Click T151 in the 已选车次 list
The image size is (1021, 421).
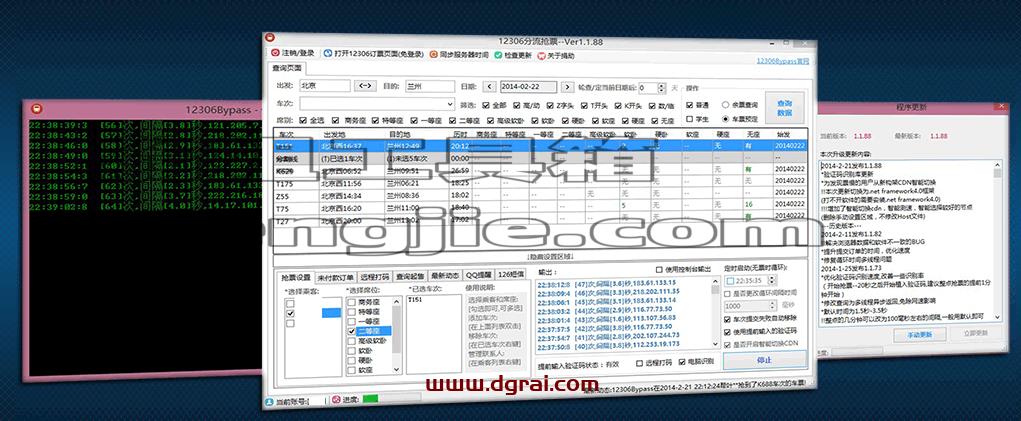[x=415, y=301]
